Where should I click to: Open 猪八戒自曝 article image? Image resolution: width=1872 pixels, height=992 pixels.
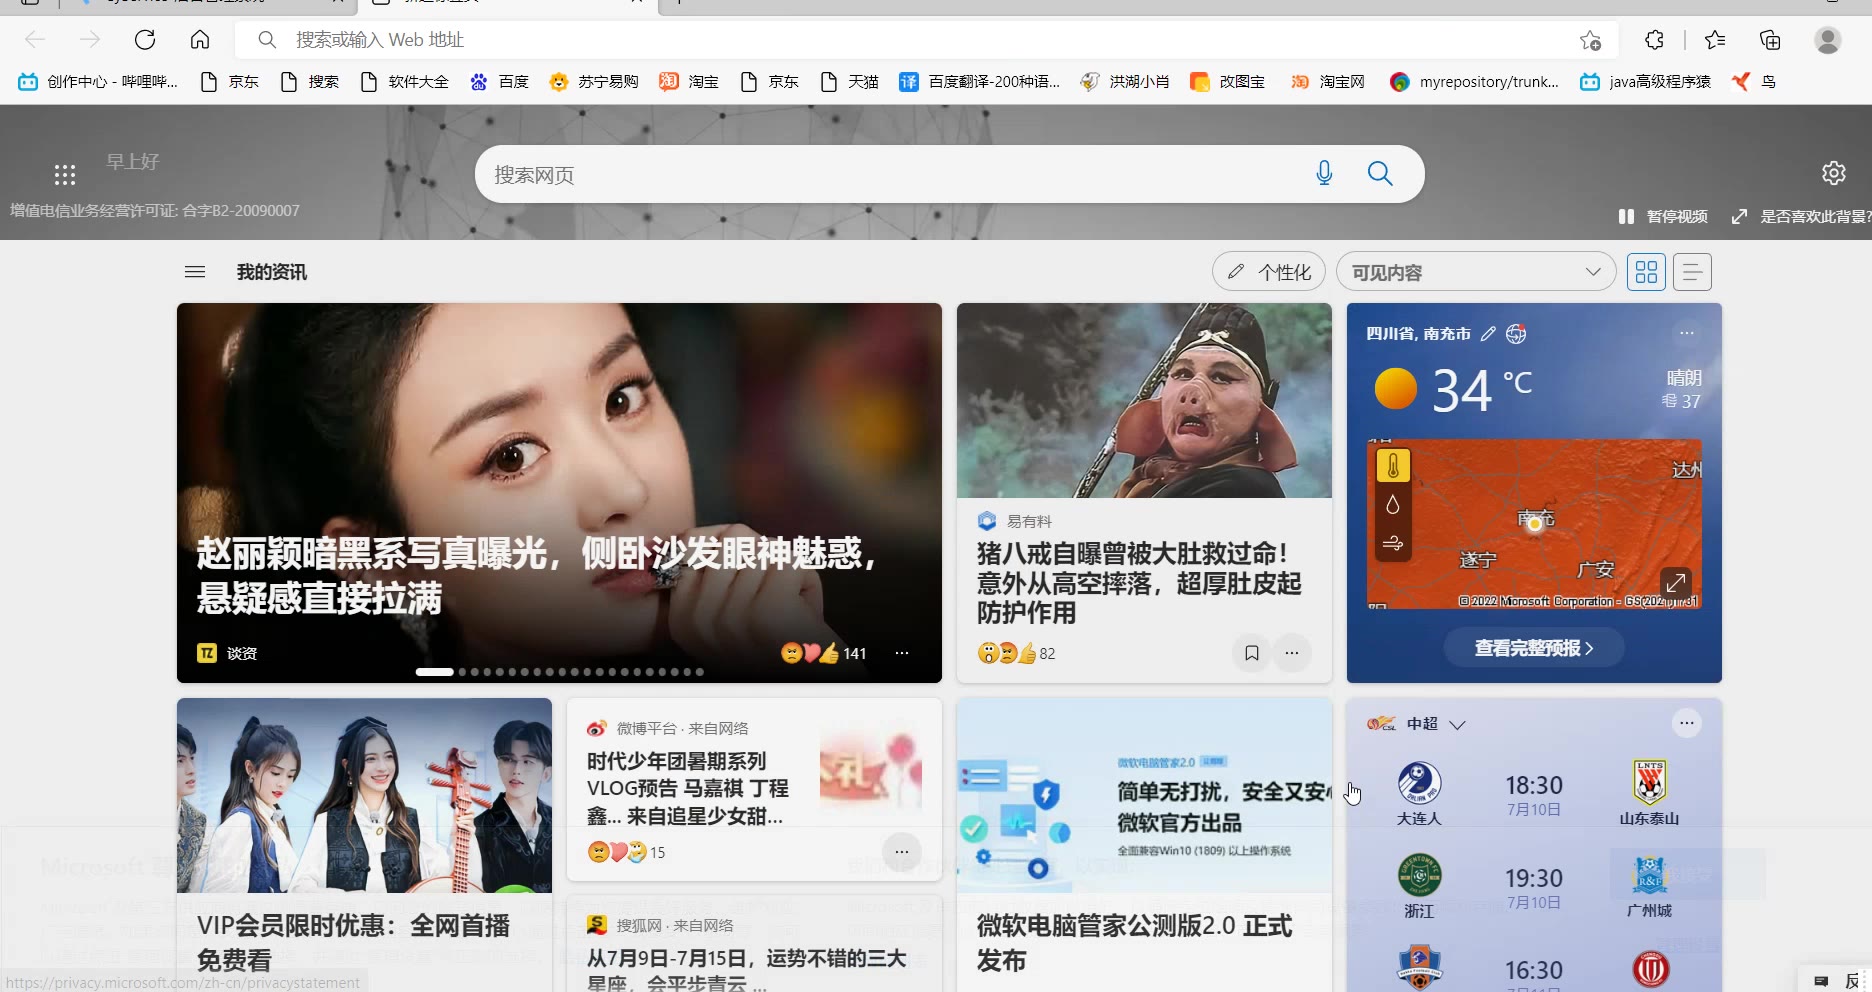tap(1144, 400)
